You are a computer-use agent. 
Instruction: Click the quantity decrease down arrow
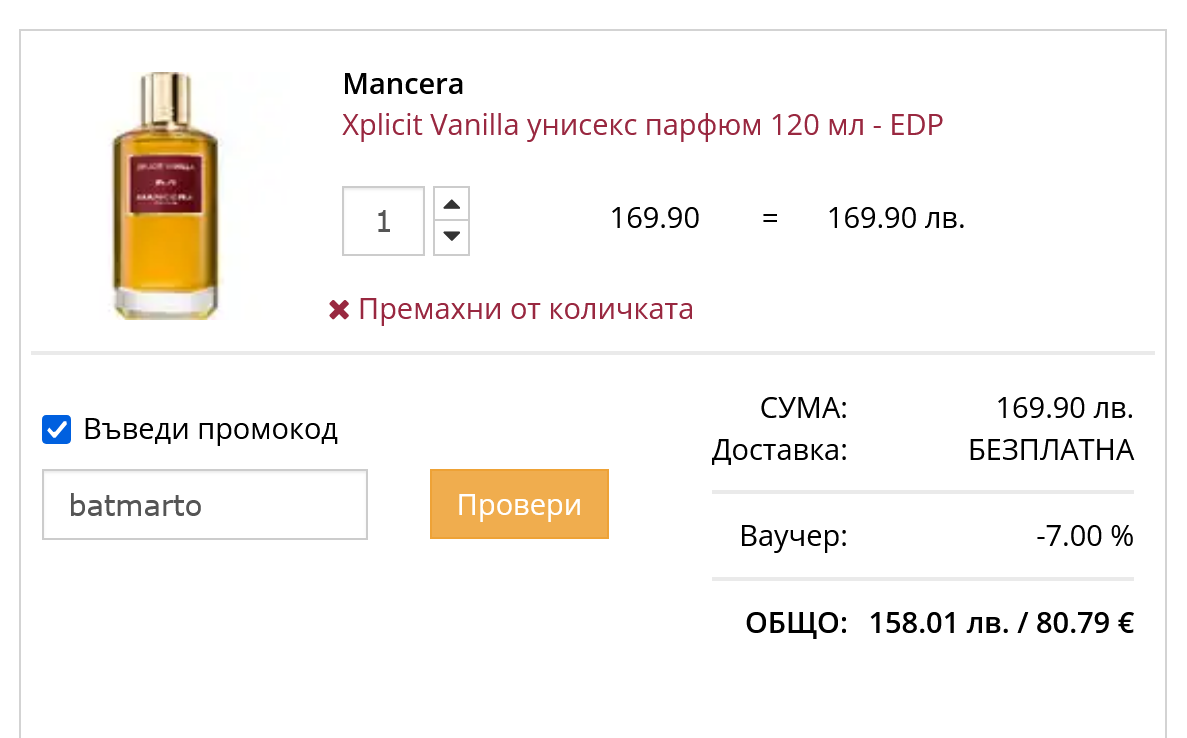[x=452, y=237]
